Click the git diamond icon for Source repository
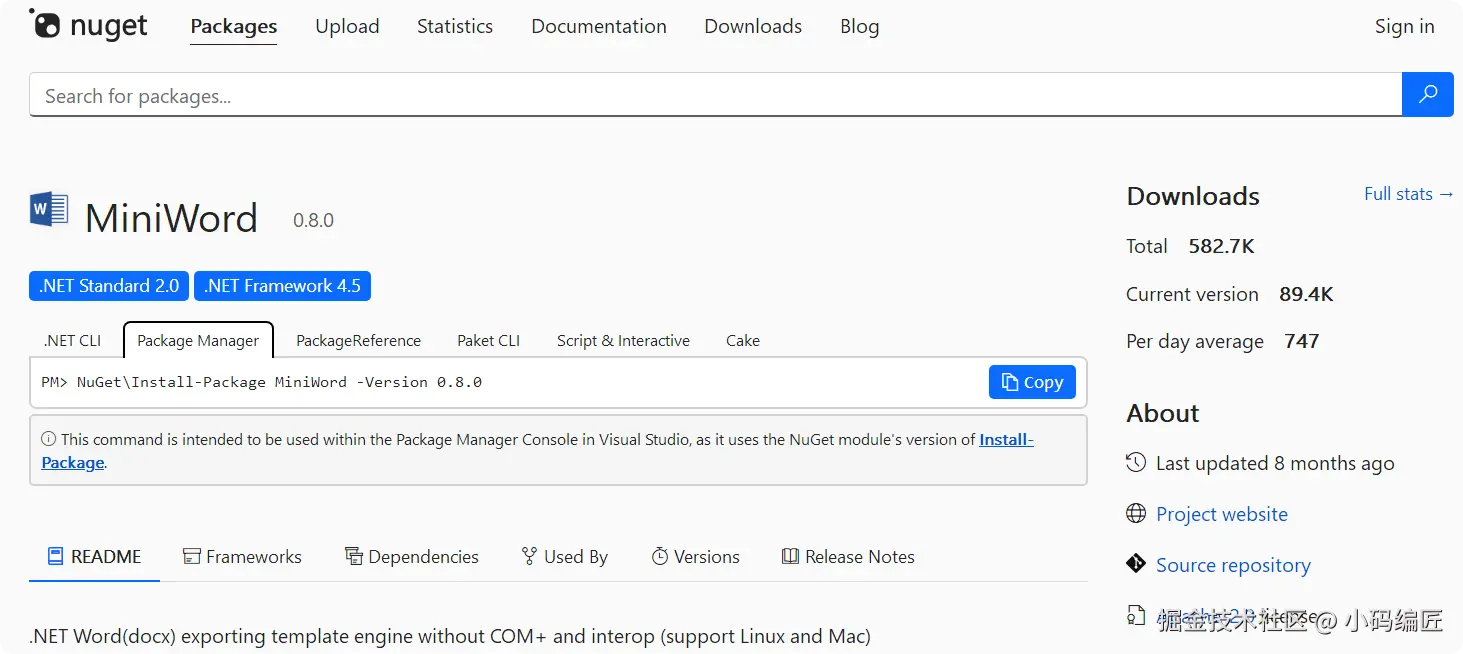Viewport: 1463px width, 654px height. pyautogui.click(x=1136, y=564)
